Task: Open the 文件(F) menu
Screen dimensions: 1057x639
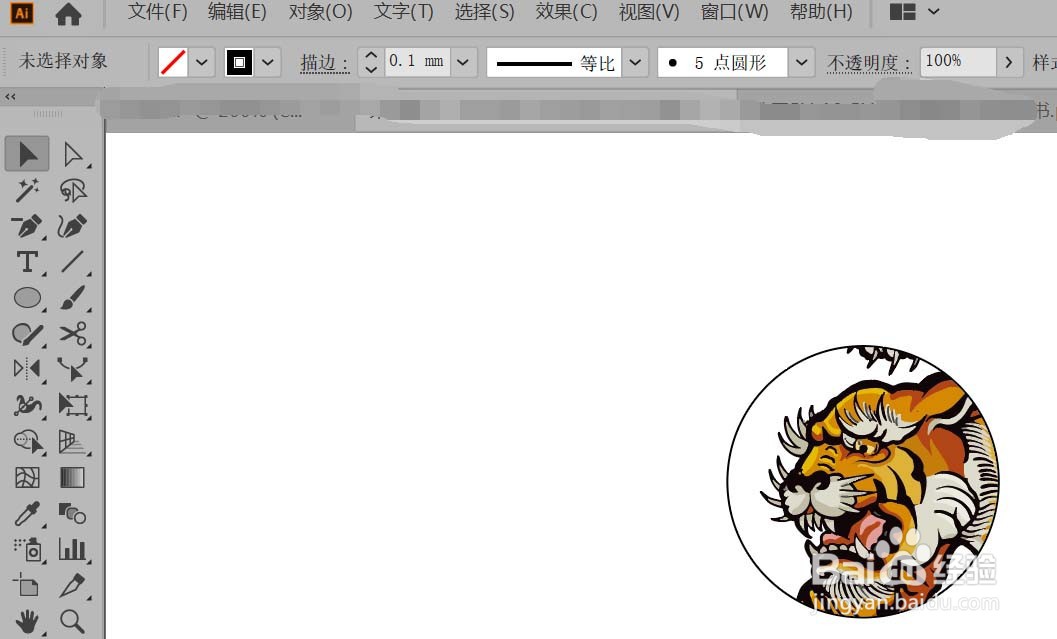Action: click(158, 12)
